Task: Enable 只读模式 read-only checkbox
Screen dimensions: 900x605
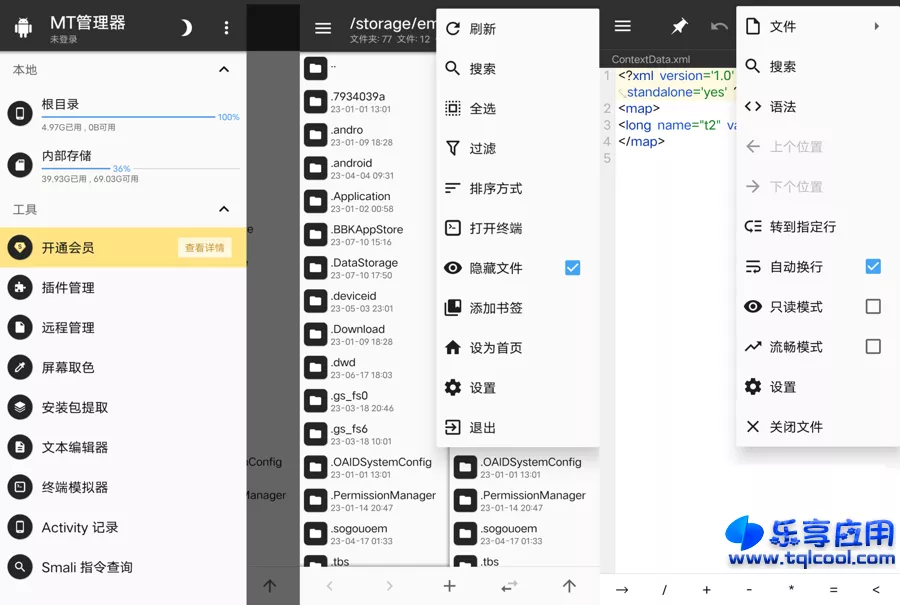Action: coord(872,306)
